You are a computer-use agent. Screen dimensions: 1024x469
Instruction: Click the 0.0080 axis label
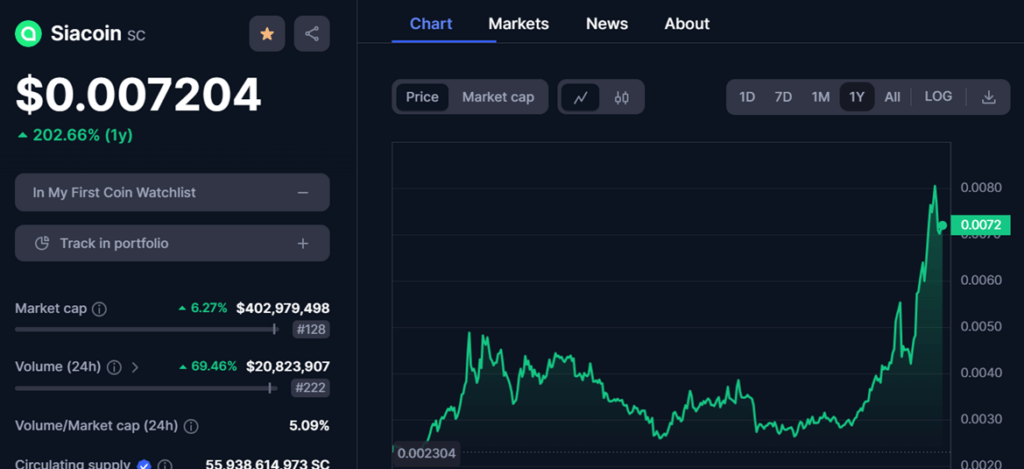(981, 188)
